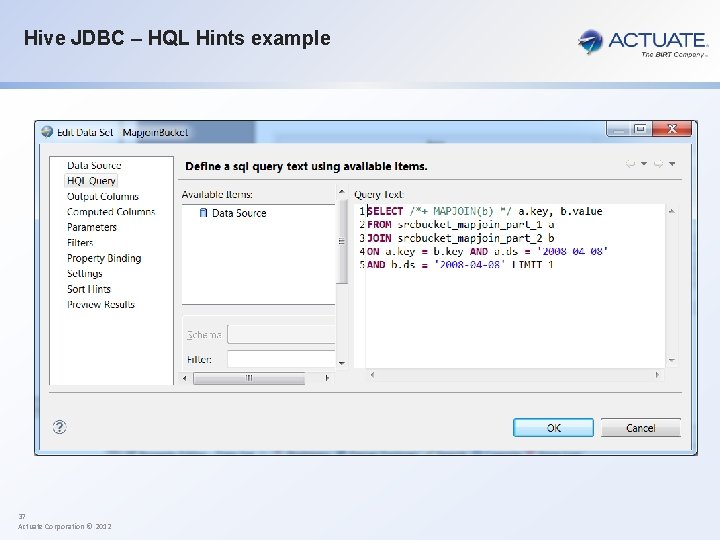Open Preview Results page
Image resolution: width=720 pixels, height=540 pixels.
tap(101, 304)
